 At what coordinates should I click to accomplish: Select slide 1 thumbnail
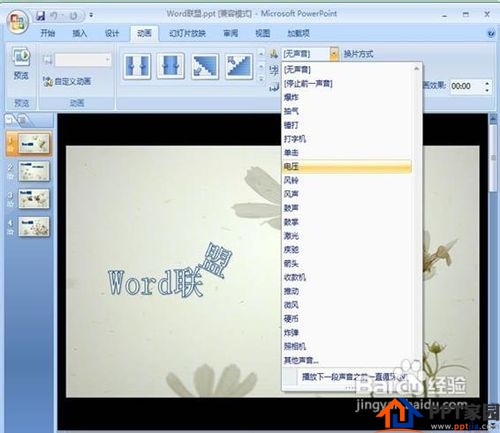coord(34,143)
